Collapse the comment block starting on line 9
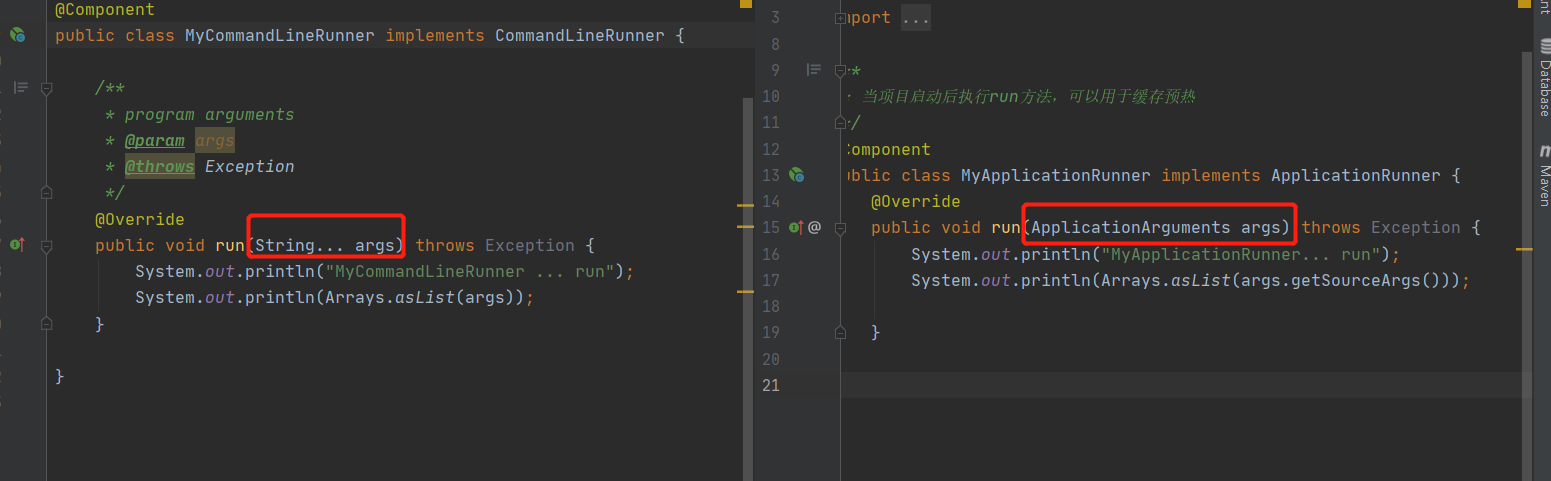Image resolution: width=1551 pixels, height=481 pixels. 840,70
